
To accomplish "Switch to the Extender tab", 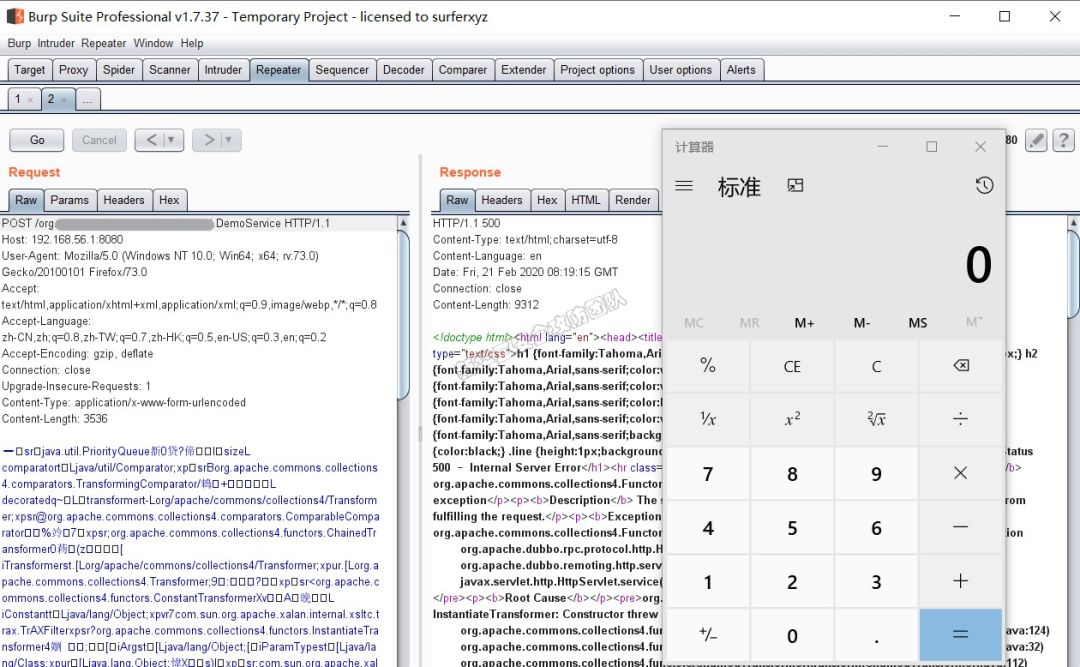I will (523, 70).
